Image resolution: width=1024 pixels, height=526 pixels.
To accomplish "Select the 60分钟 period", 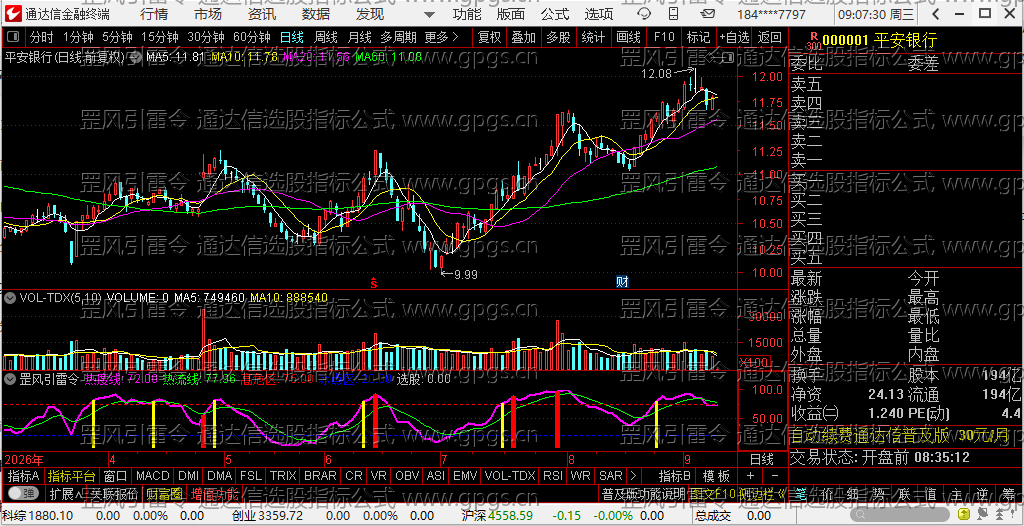I will [x=252, y=37].
